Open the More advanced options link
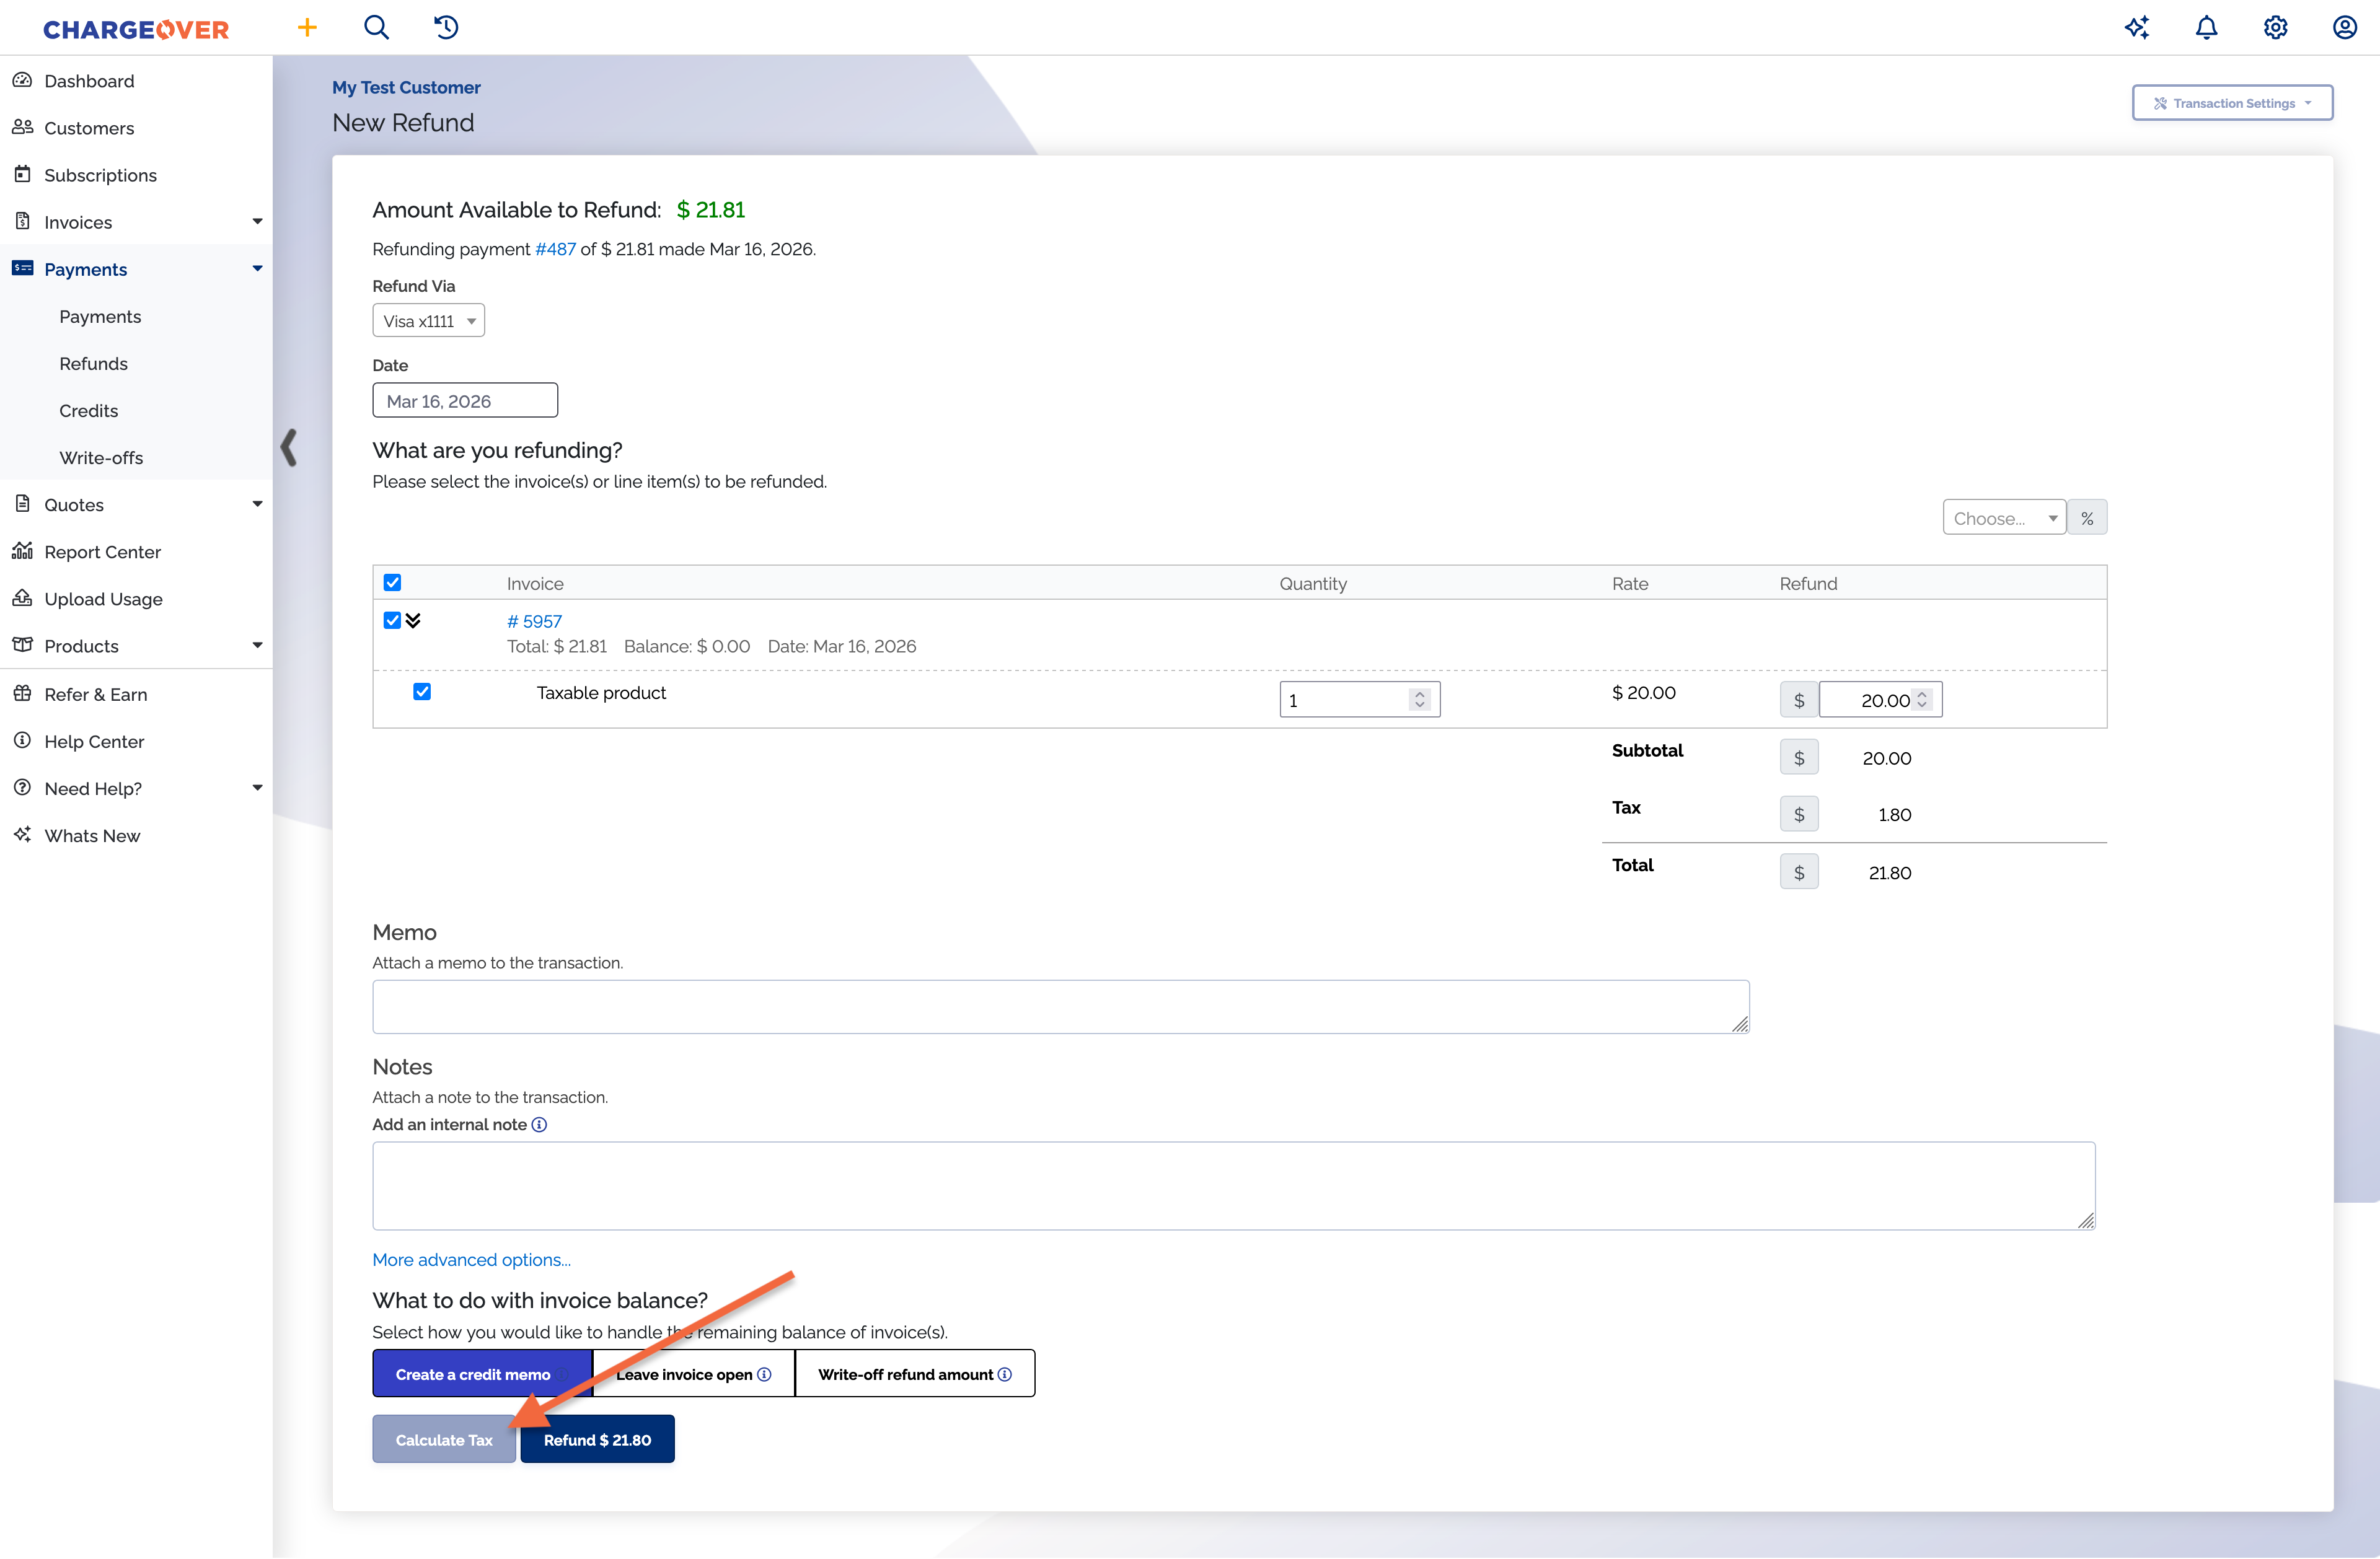 (471, 1260)
